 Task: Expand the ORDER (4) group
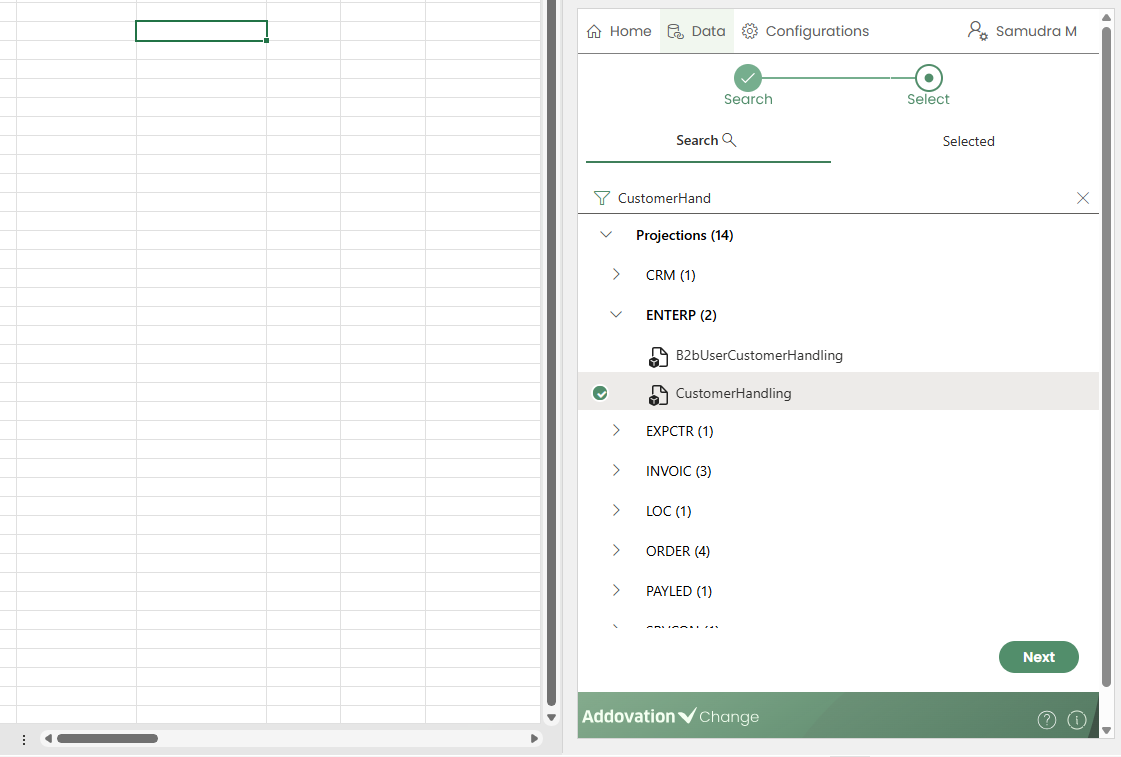[x=616, y=551]
